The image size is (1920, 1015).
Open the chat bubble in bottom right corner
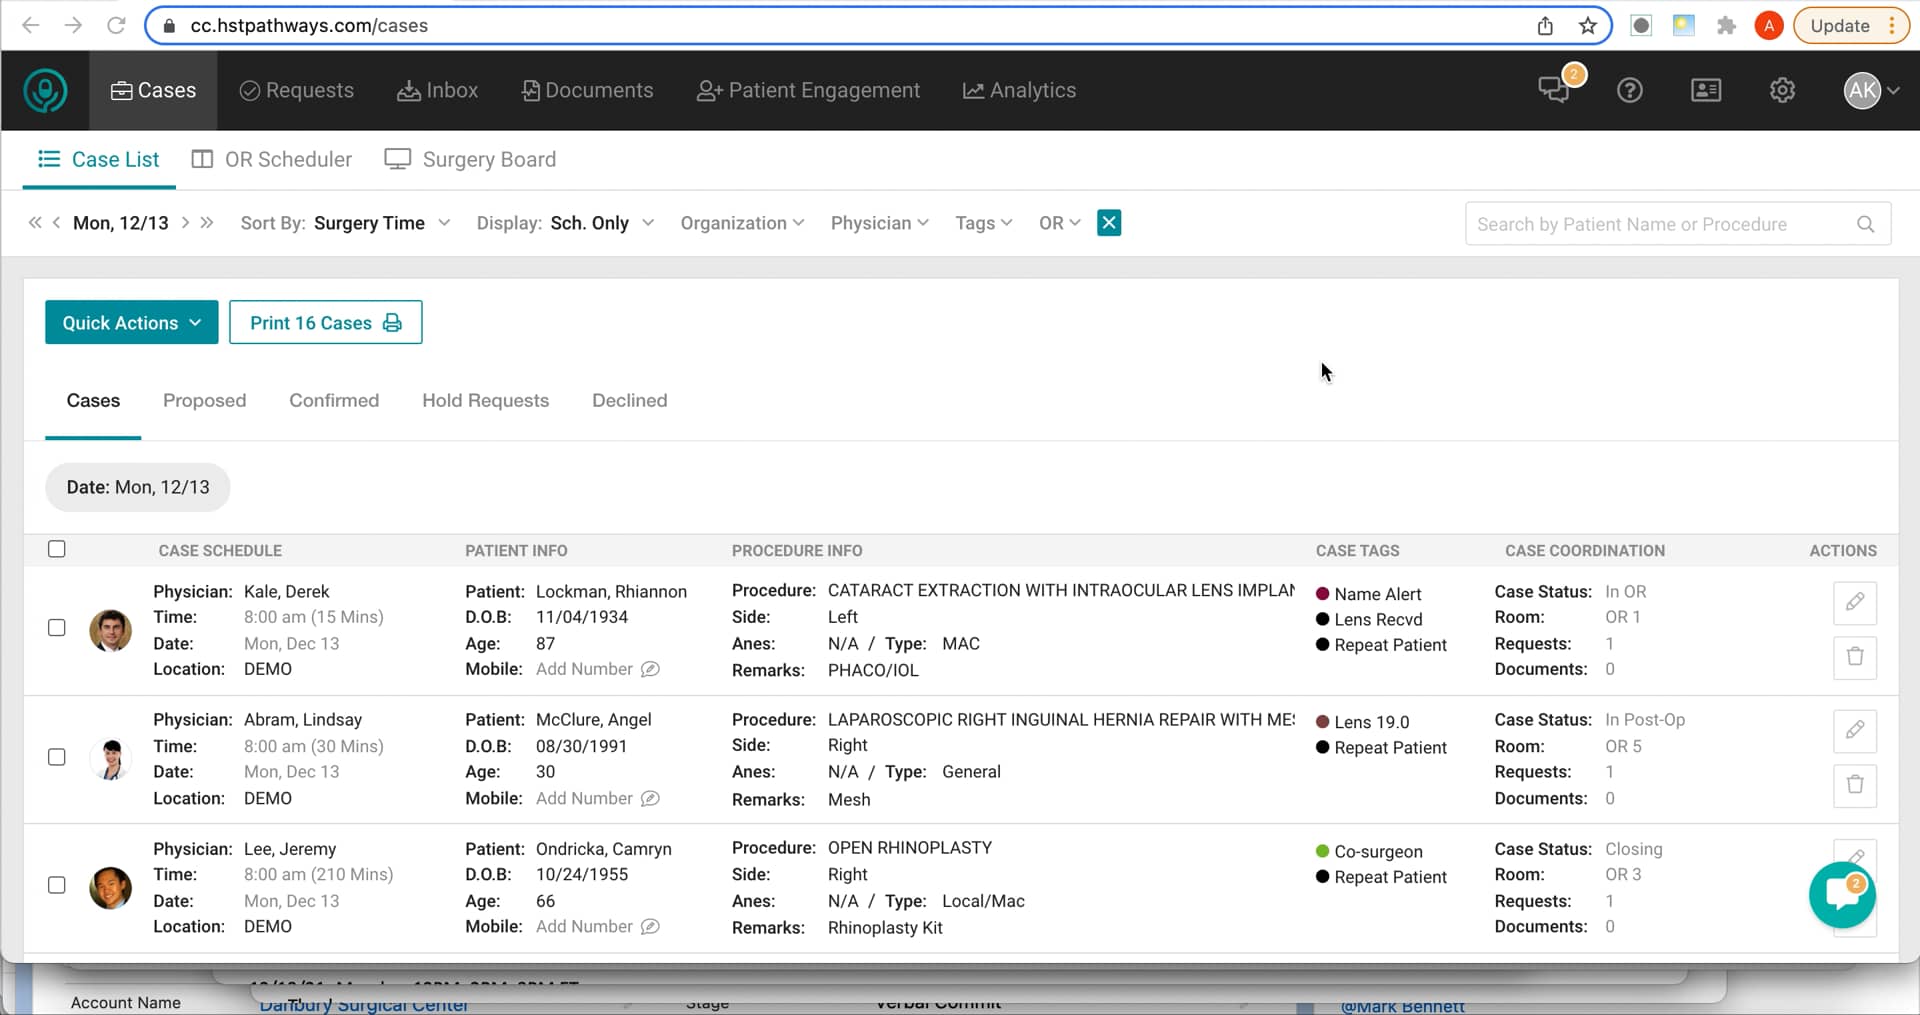[x=1843, y=893]
